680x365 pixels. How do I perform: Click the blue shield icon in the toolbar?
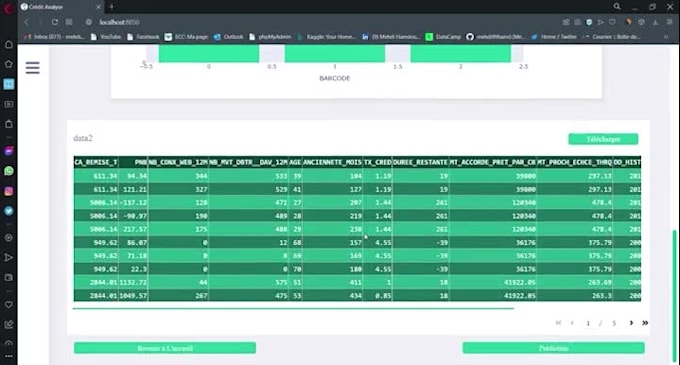coord(589,22)
